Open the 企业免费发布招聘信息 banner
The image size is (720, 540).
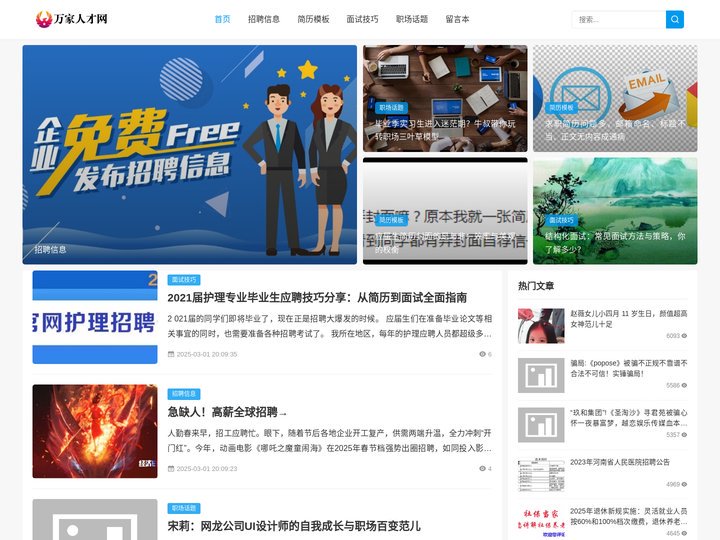click(190, 154)
